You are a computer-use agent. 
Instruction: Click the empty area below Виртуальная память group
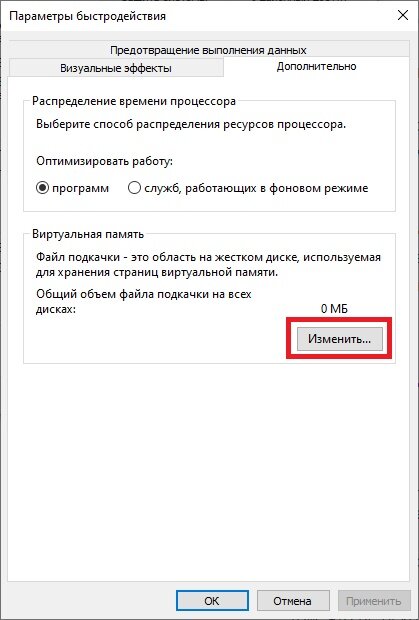pyautogui.click(x=210, y=471)
